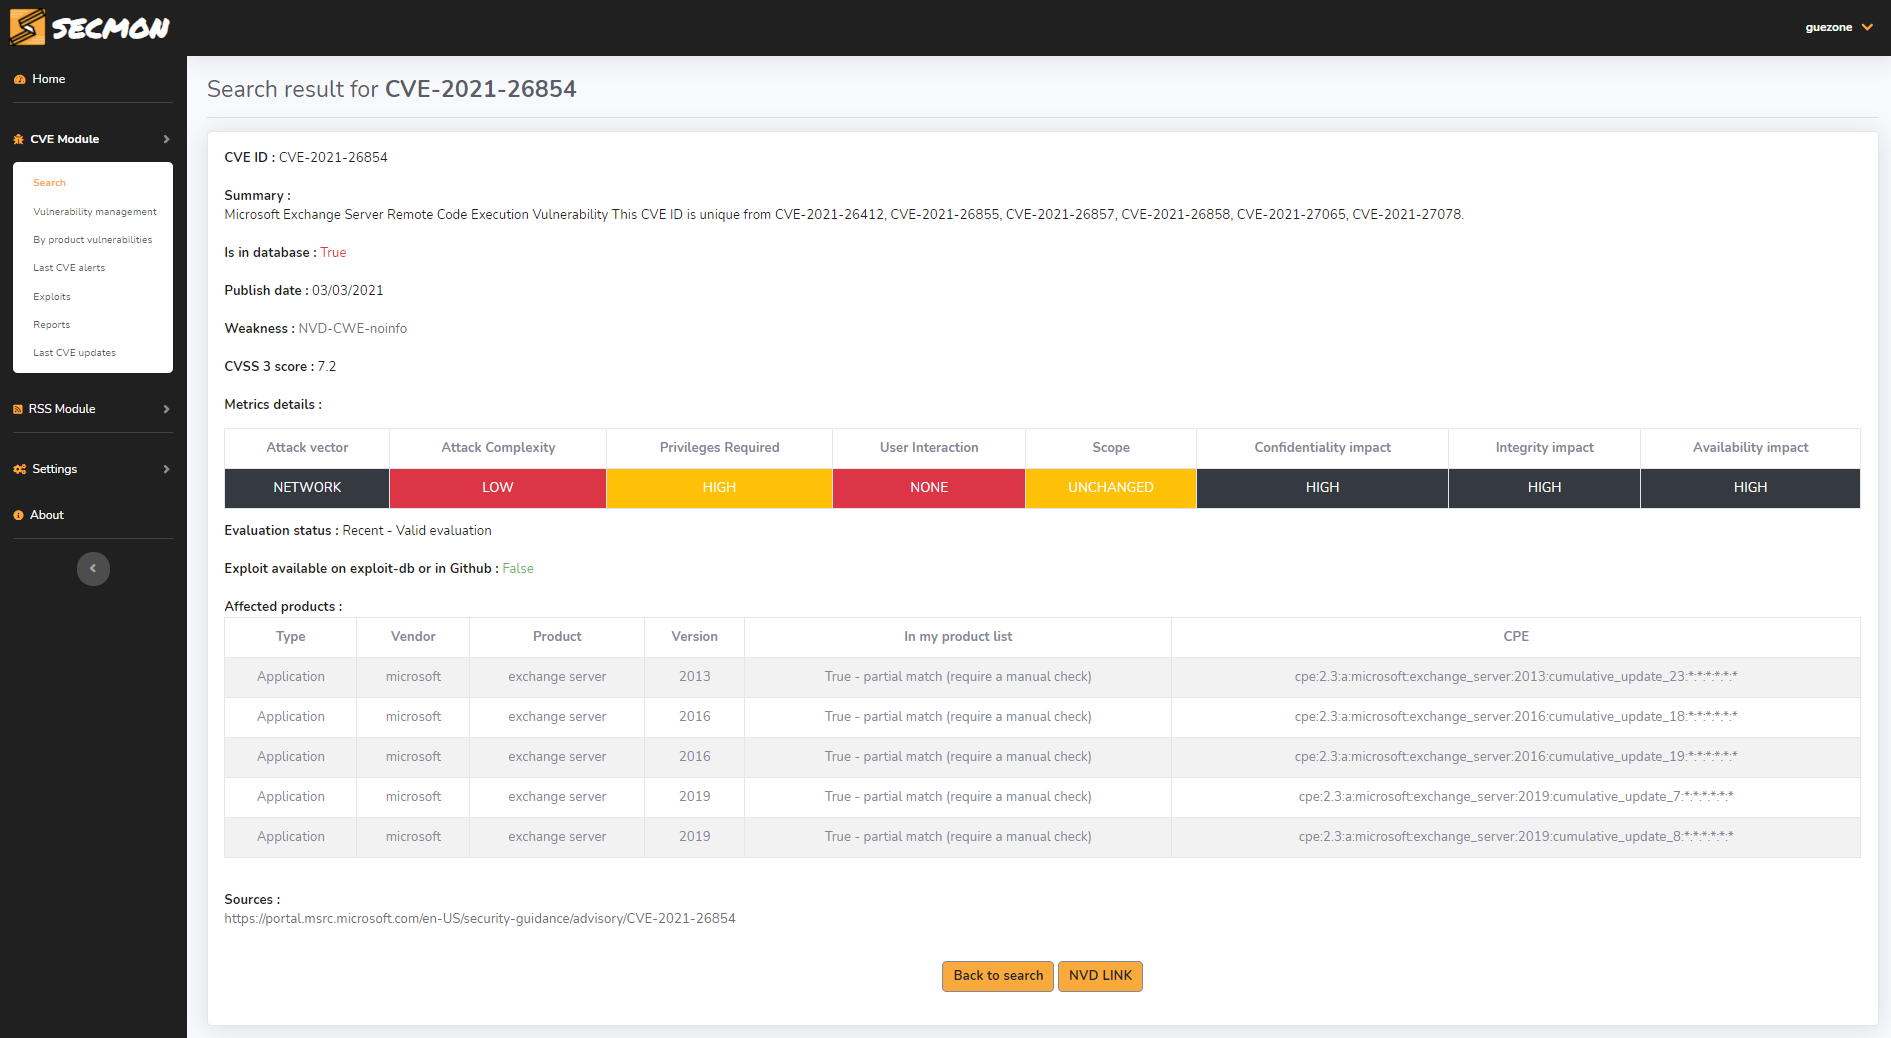The height and width of the screenshot is (1038, 1891).
Task: Click the Scope column header
Action: (1111, 448)
